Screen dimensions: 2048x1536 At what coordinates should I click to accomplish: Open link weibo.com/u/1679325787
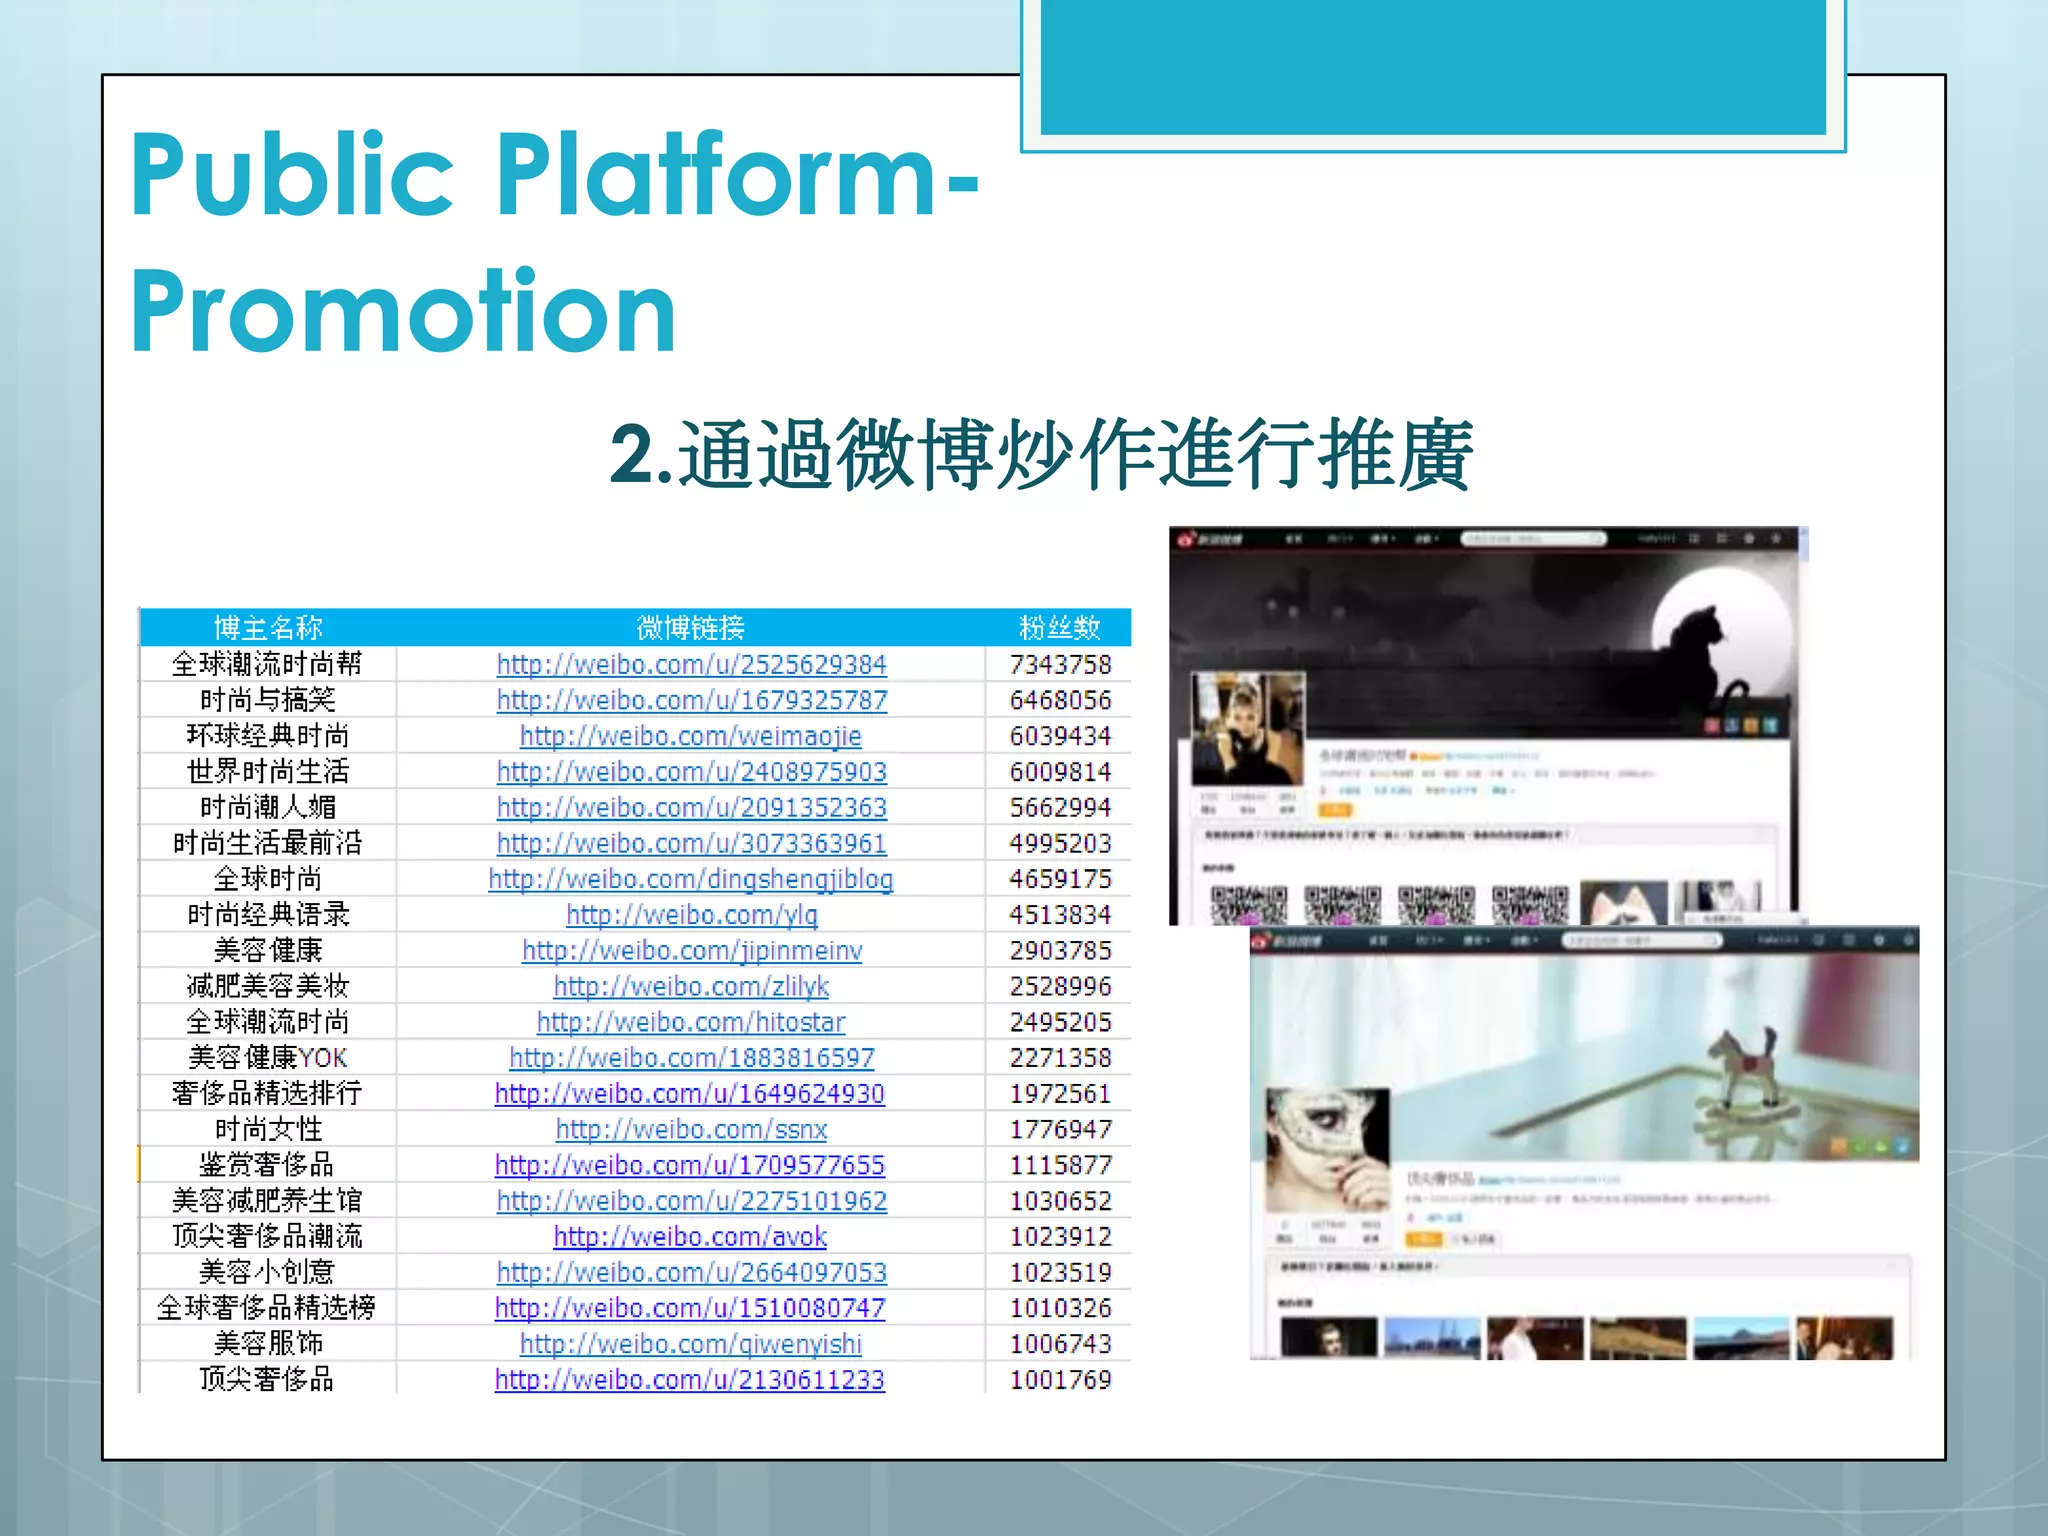pyautogui.click(x=691, y=701)
